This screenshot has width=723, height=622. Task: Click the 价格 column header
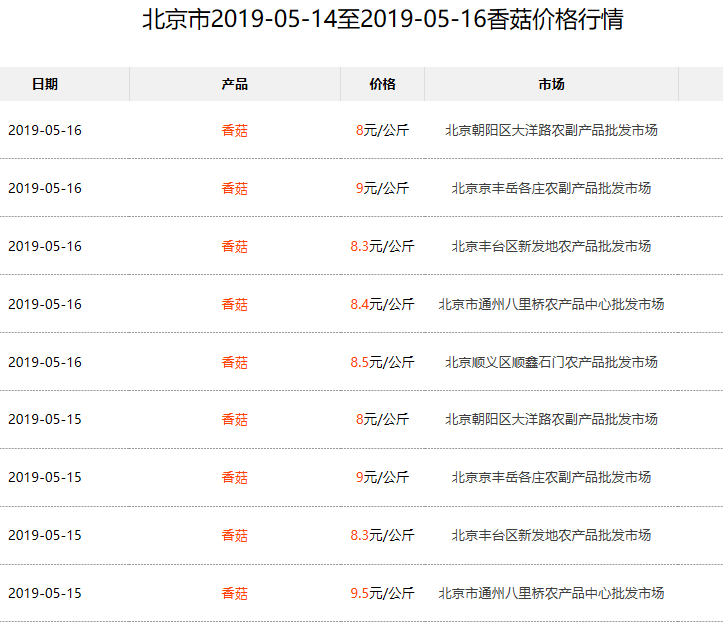[x=382, y=84]
